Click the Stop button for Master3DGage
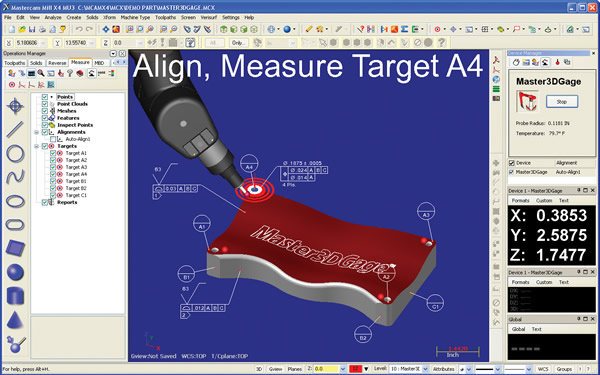 561,102
